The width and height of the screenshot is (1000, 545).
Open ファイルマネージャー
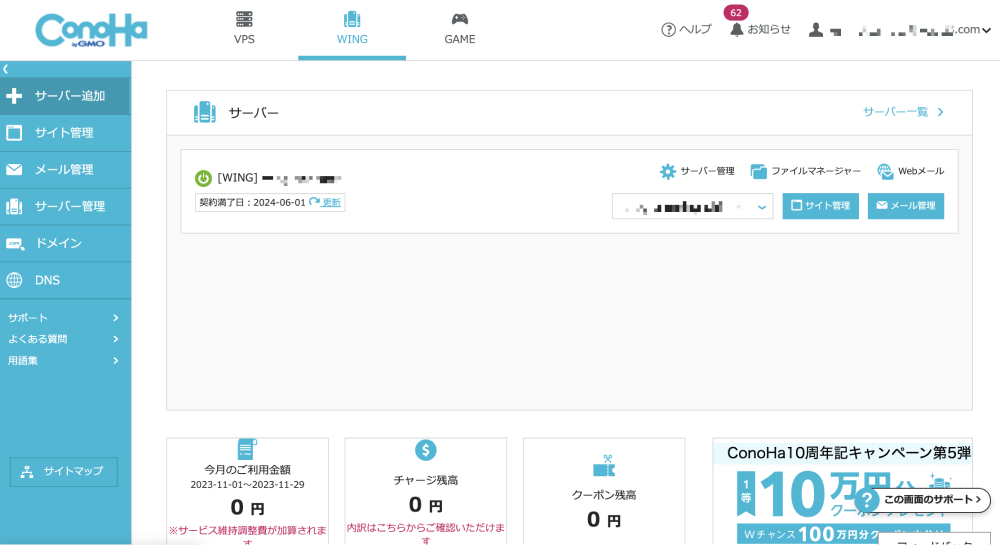click(805, 171)
